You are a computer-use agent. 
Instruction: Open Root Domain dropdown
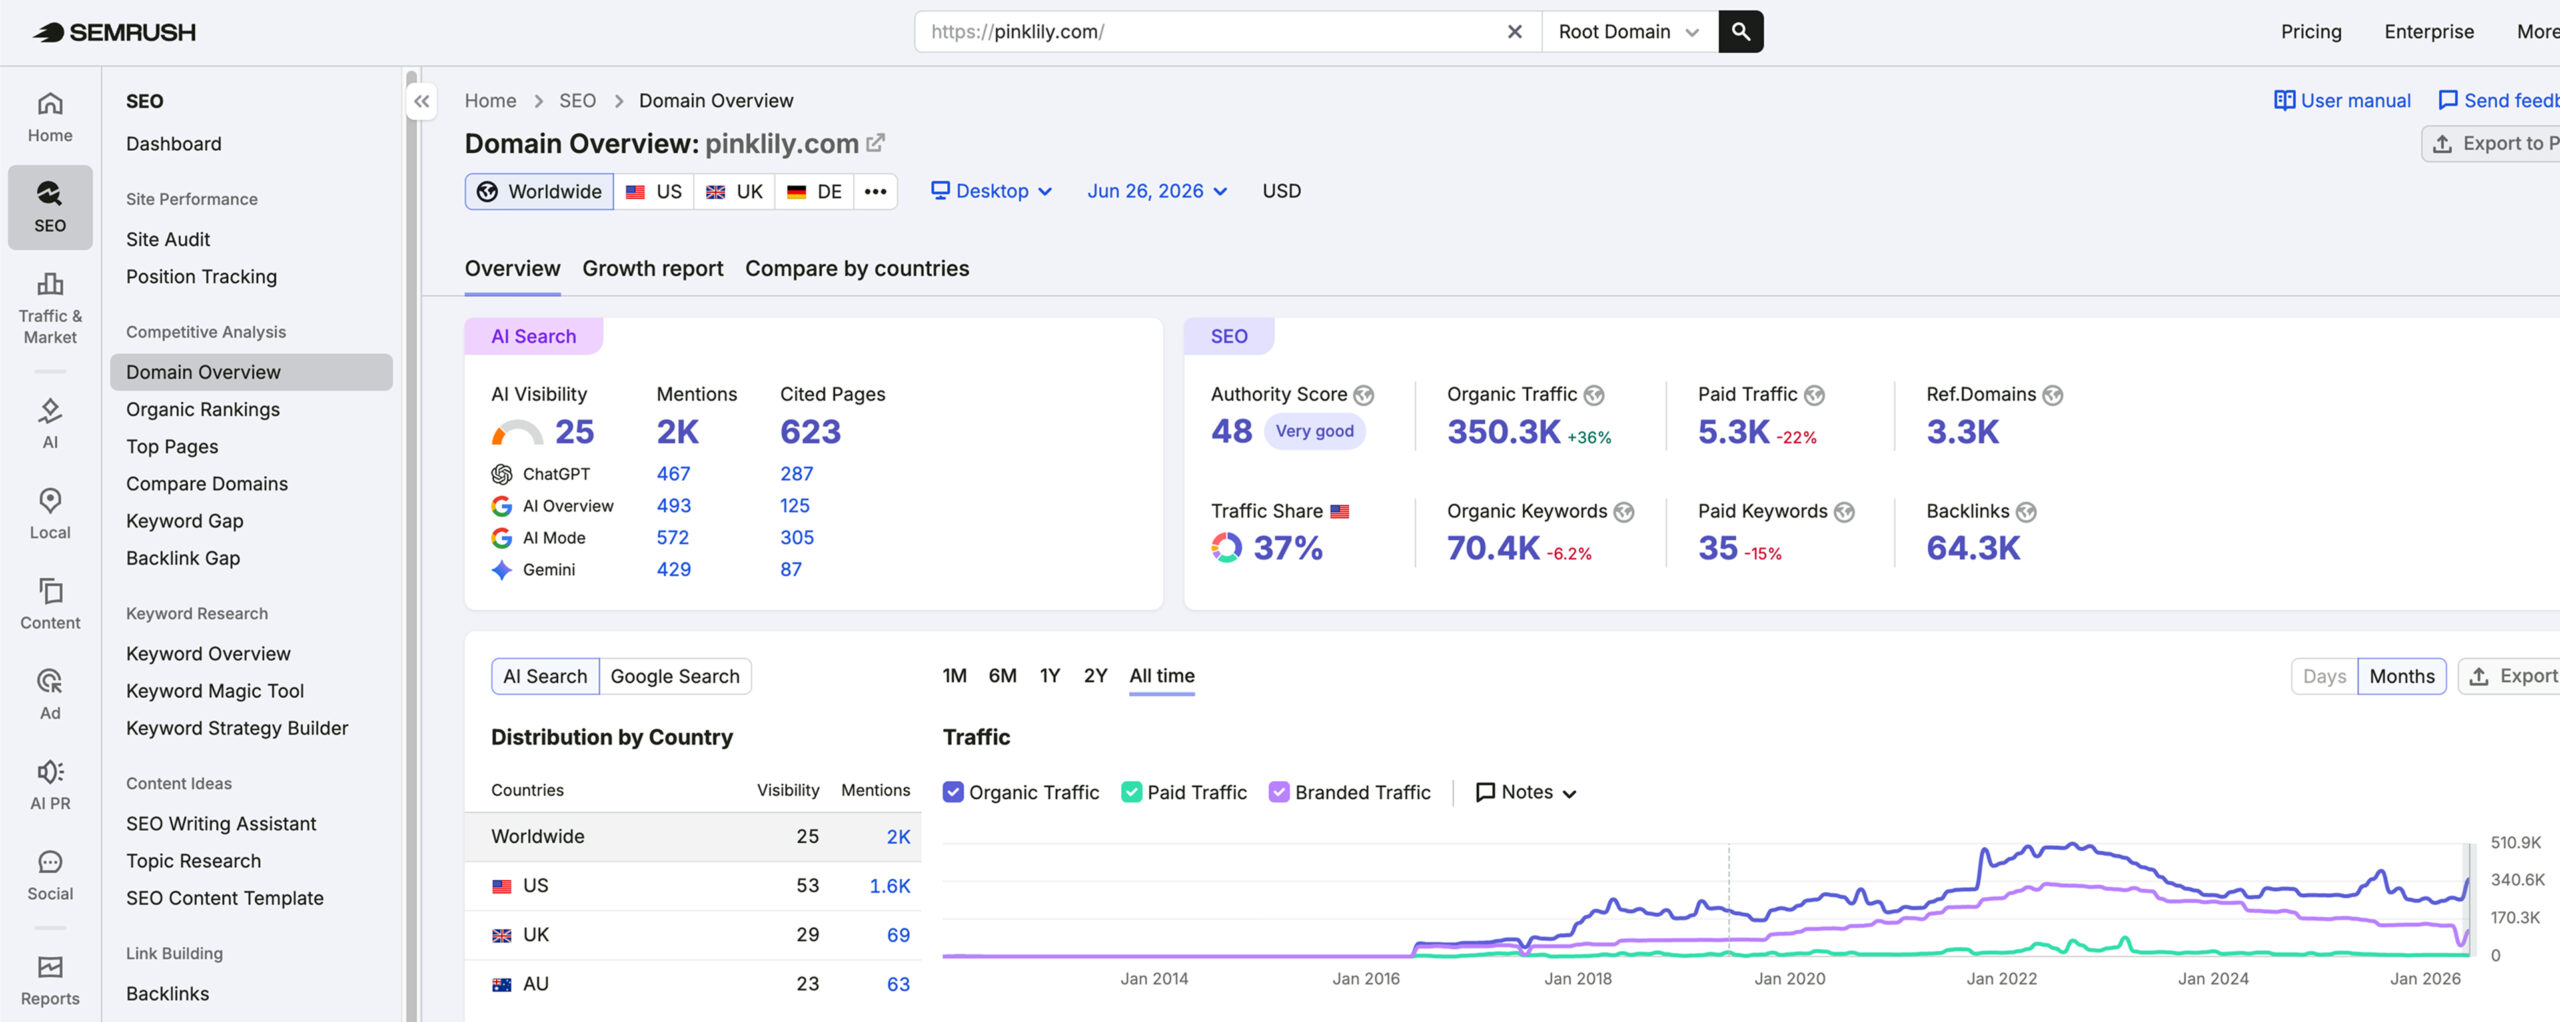[x=1629, y=32]
